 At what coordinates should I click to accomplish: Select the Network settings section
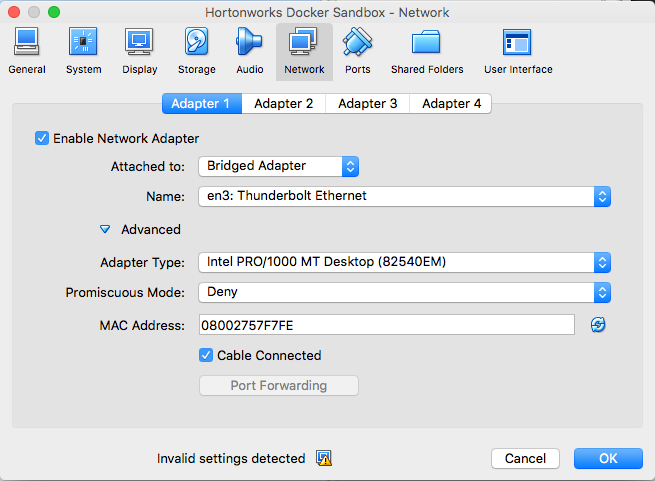point(304,52)
